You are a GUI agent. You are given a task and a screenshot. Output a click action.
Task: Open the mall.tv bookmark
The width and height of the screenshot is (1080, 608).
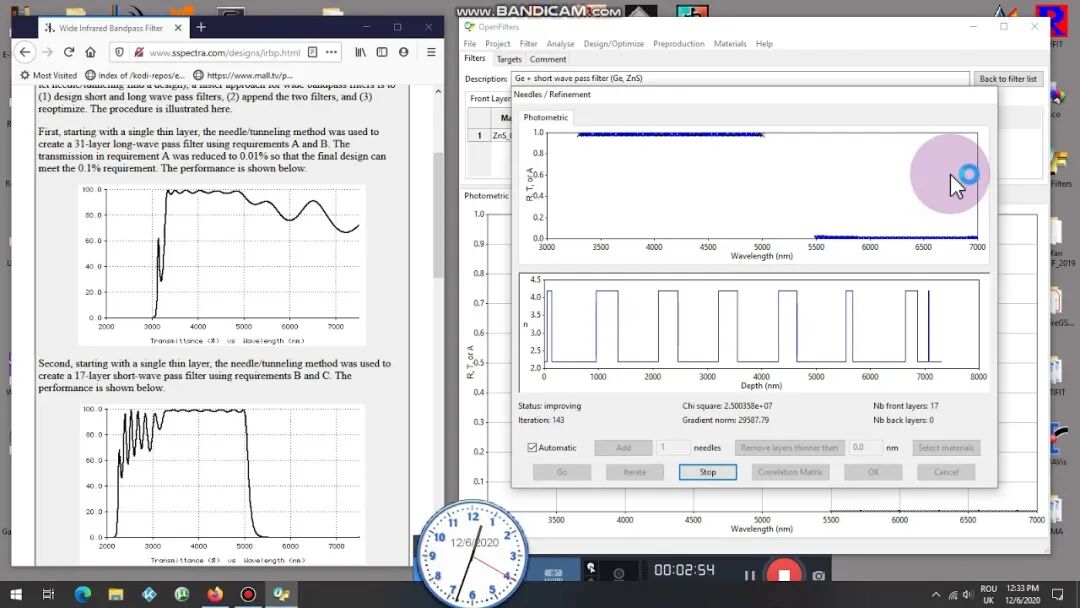tap(242, 75)
